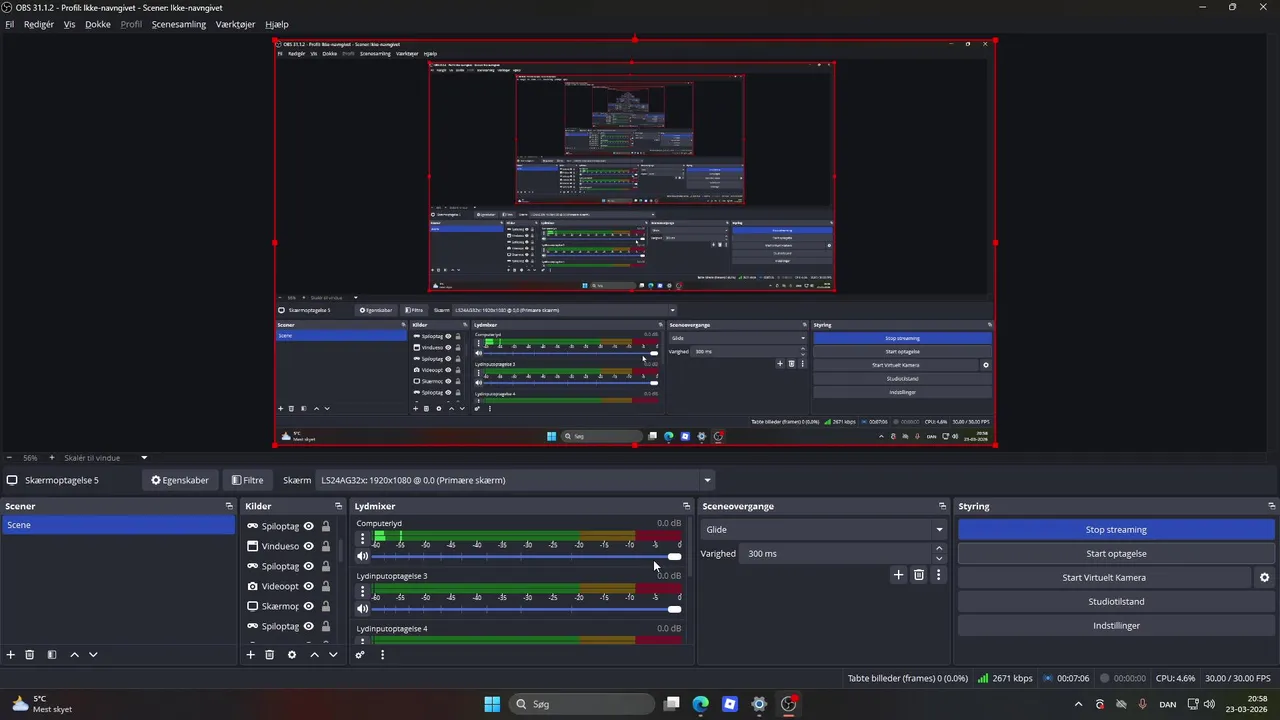Viewport: 1280px width, 720px height.
Task: Open the transition properties three-dot menu
Action: click(938, 575)
